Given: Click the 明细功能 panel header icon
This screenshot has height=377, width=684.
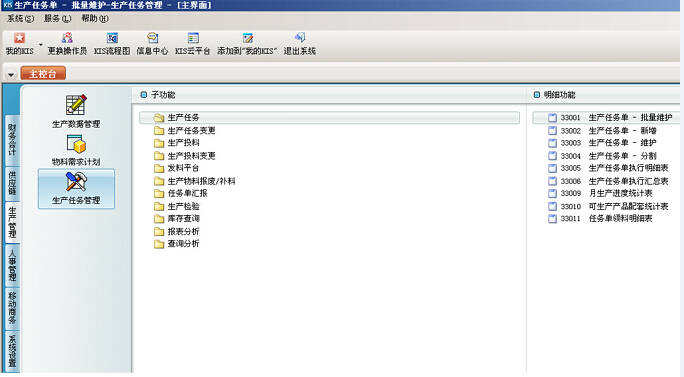Looking at the screenshot, I should pos(537,95).
